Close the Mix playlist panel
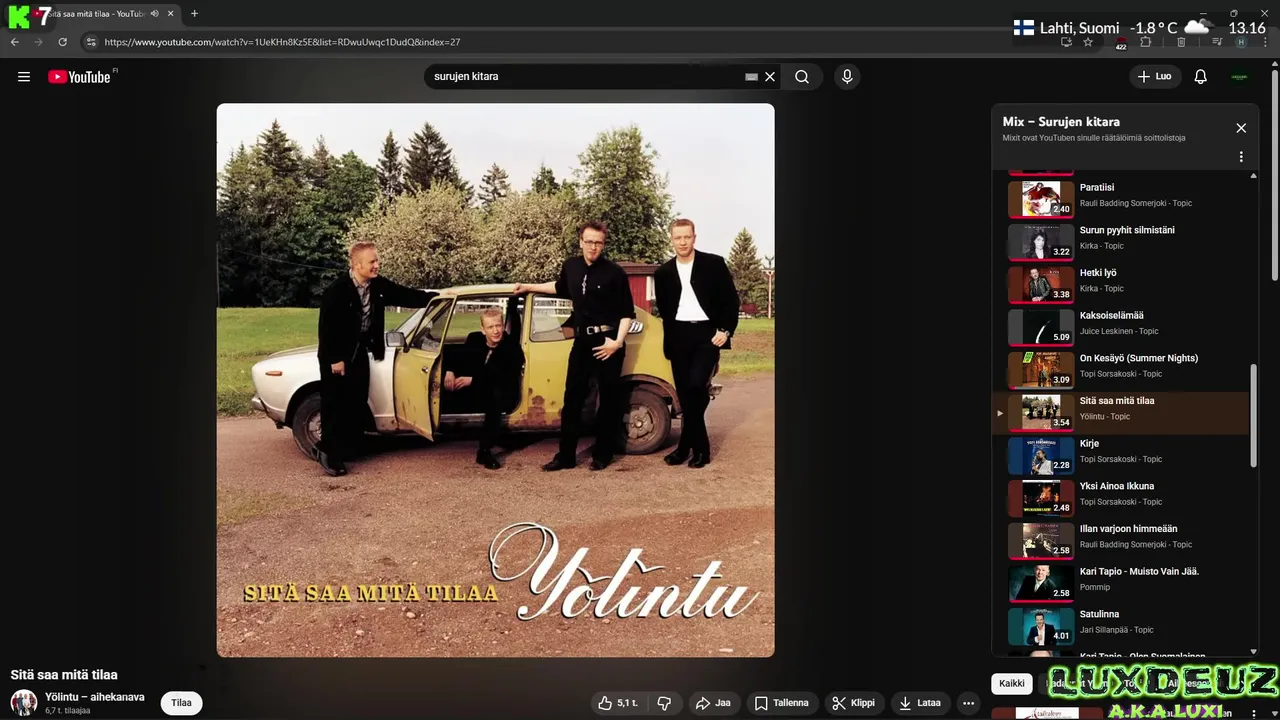1280x720 pixels. pyautogui.click(x=1241, y=128)
